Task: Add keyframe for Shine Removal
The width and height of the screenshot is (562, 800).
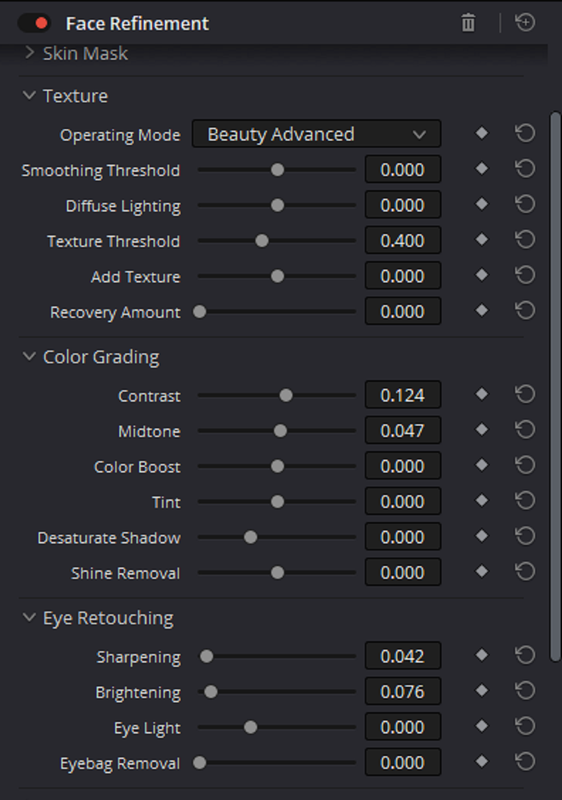Action: [x=481, y=572]
